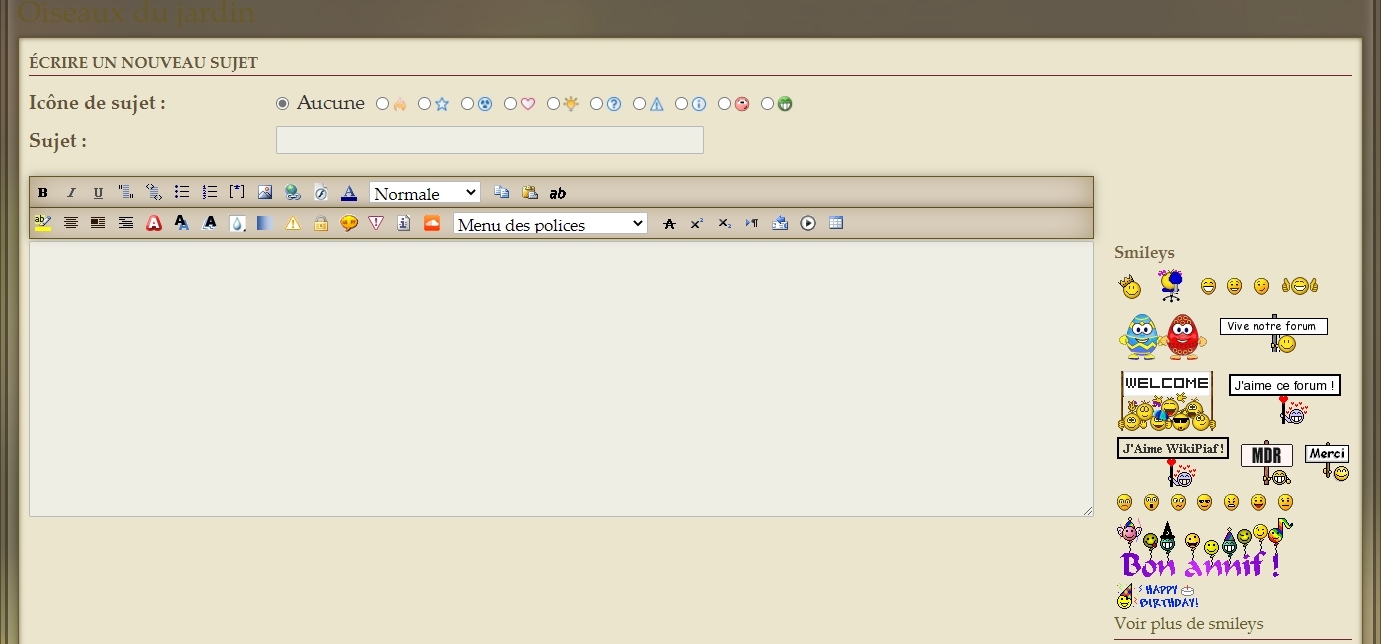Select the red face topic icon radio
Screen dimensions: 1381x644
(725, 103)
